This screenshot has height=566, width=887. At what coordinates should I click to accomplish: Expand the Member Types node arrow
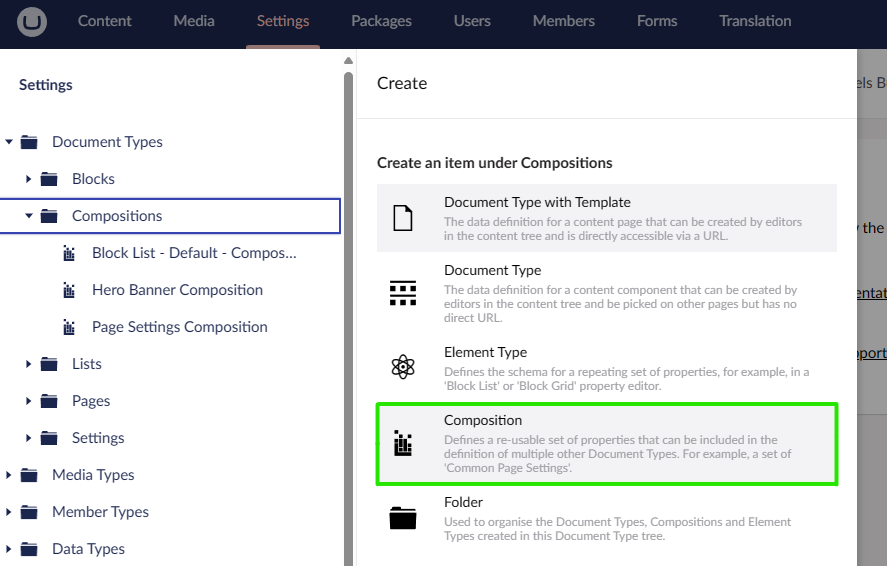(9, 512)
